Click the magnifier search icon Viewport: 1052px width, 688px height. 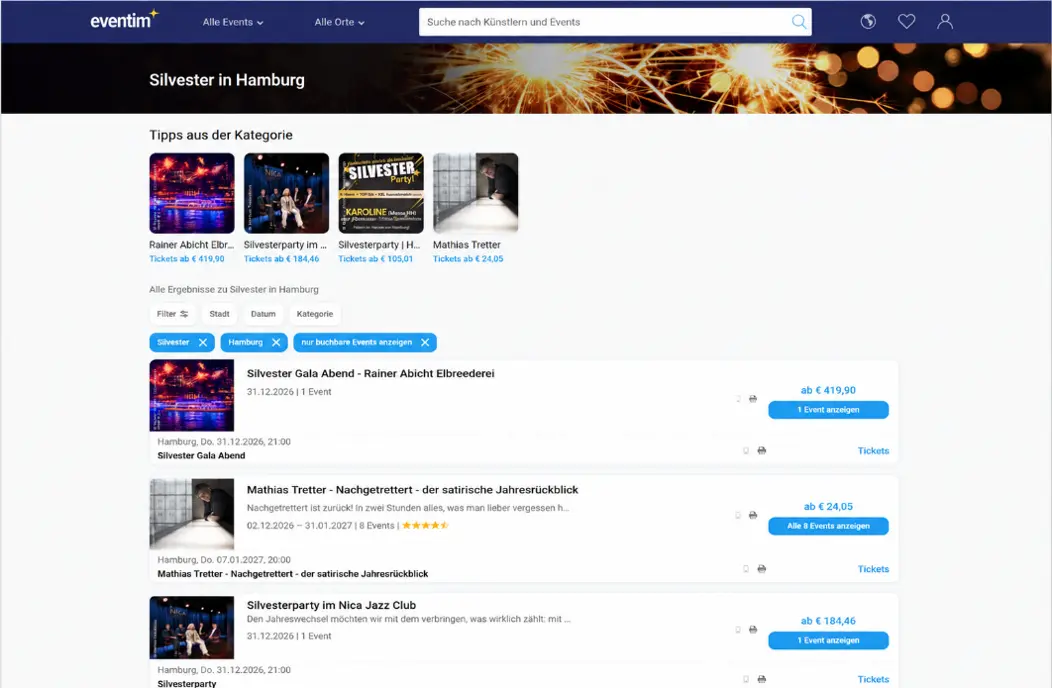tap(798, 22)
